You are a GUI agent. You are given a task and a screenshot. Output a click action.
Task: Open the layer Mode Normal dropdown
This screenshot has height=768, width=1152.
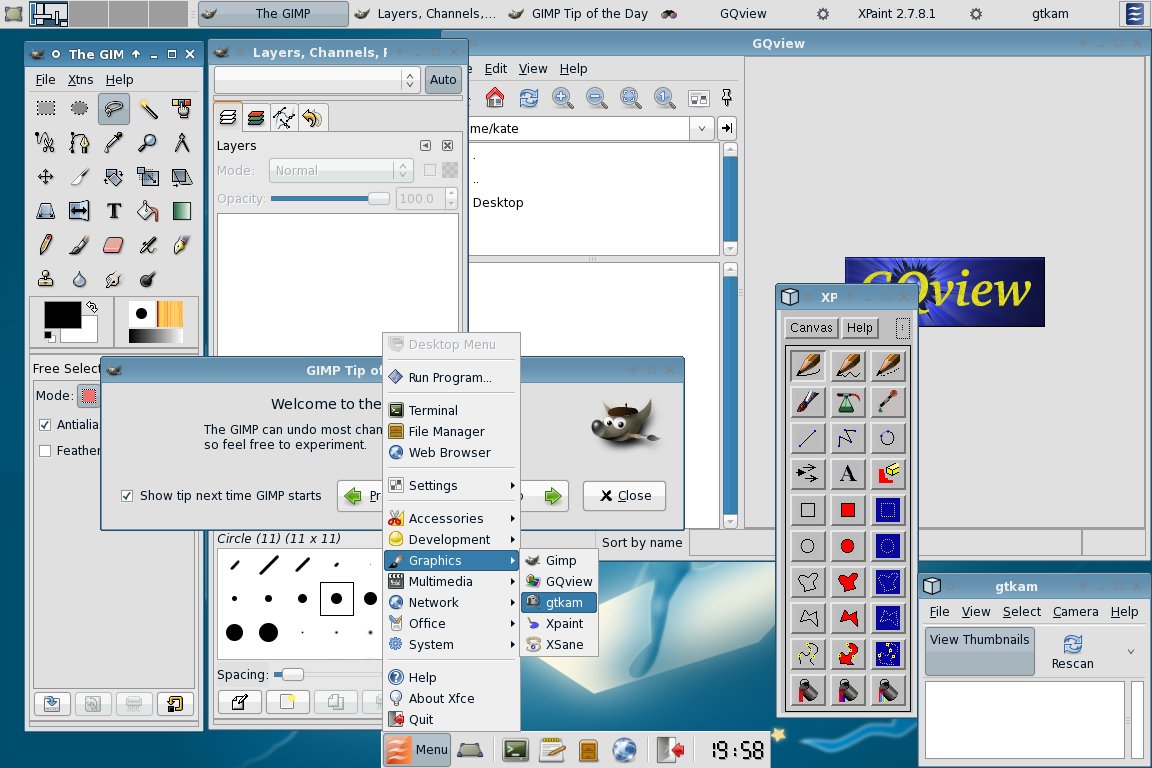[x=339, y=171]
